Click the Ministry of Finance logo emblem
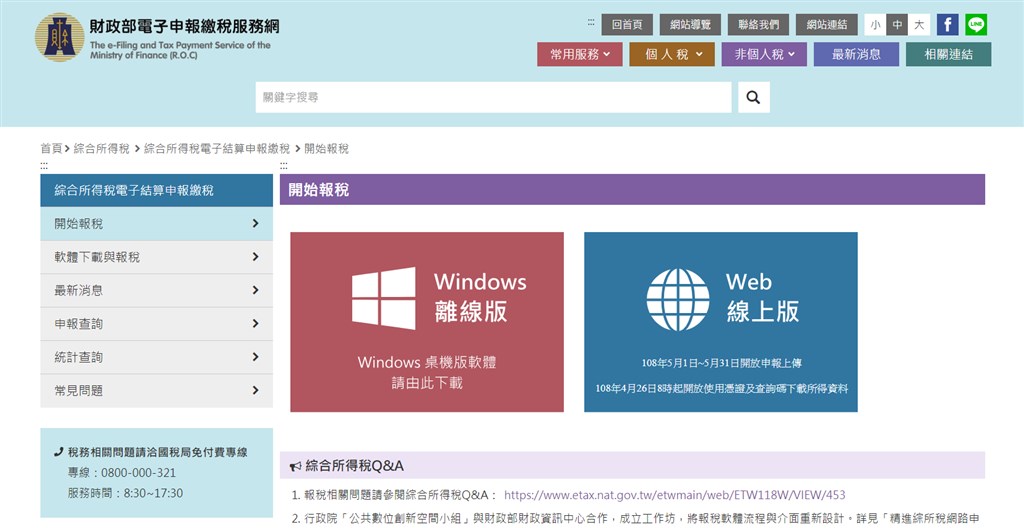This screenshot has height=528, width=1024. click(x=59, y=37)
